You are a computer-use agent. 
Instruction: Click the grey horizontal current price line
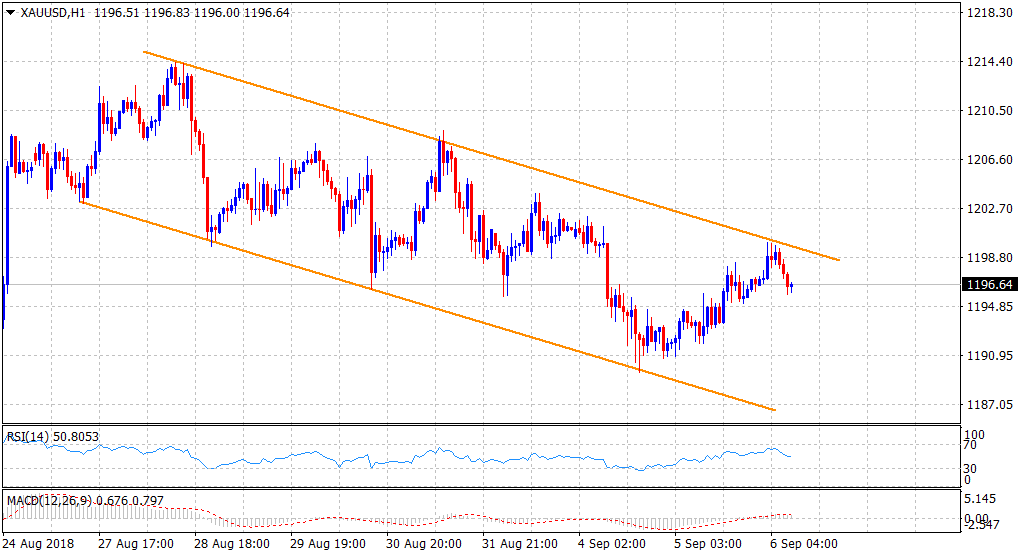(x=880, y=285)
